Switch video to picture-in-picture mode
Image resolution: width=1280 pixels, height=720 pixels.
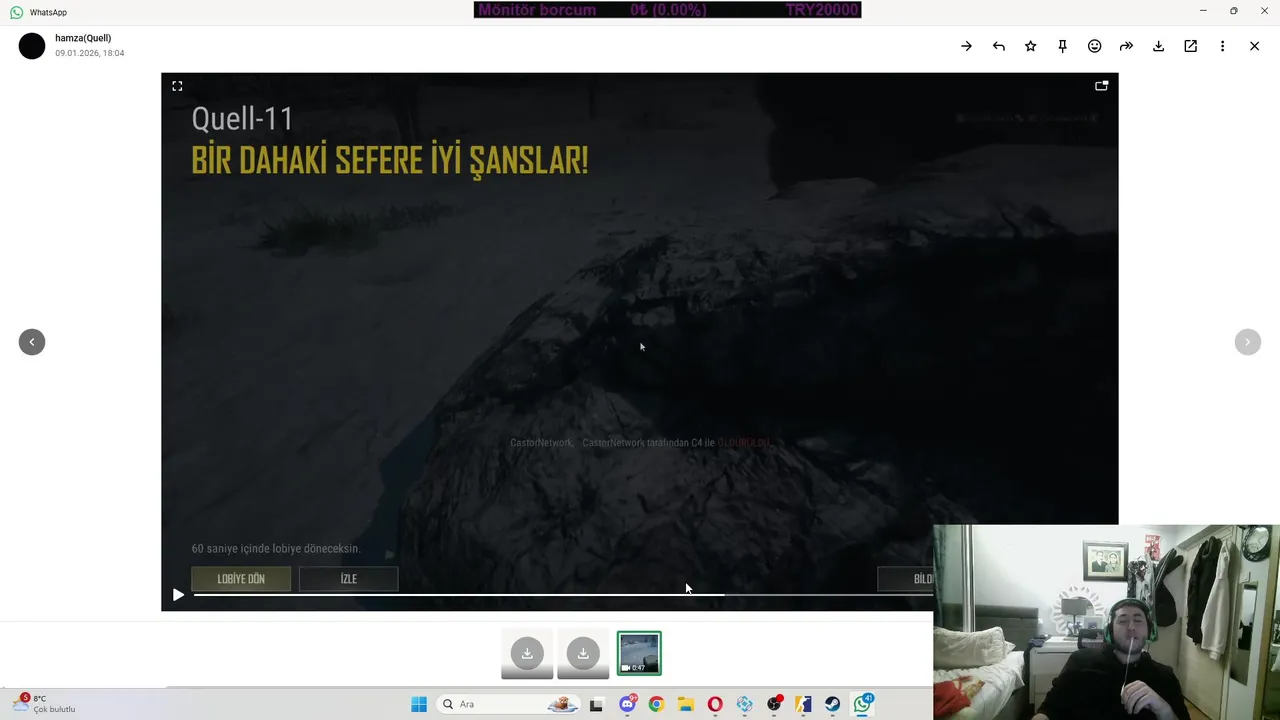(x=1101, y=86)
